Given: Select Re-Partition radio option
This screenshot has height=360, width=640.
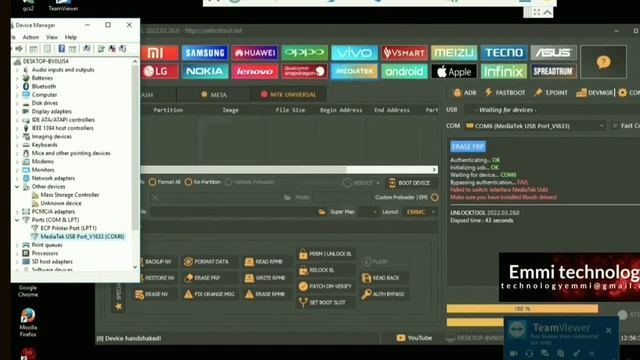Looking at the screenshot, I should [202, 182].
